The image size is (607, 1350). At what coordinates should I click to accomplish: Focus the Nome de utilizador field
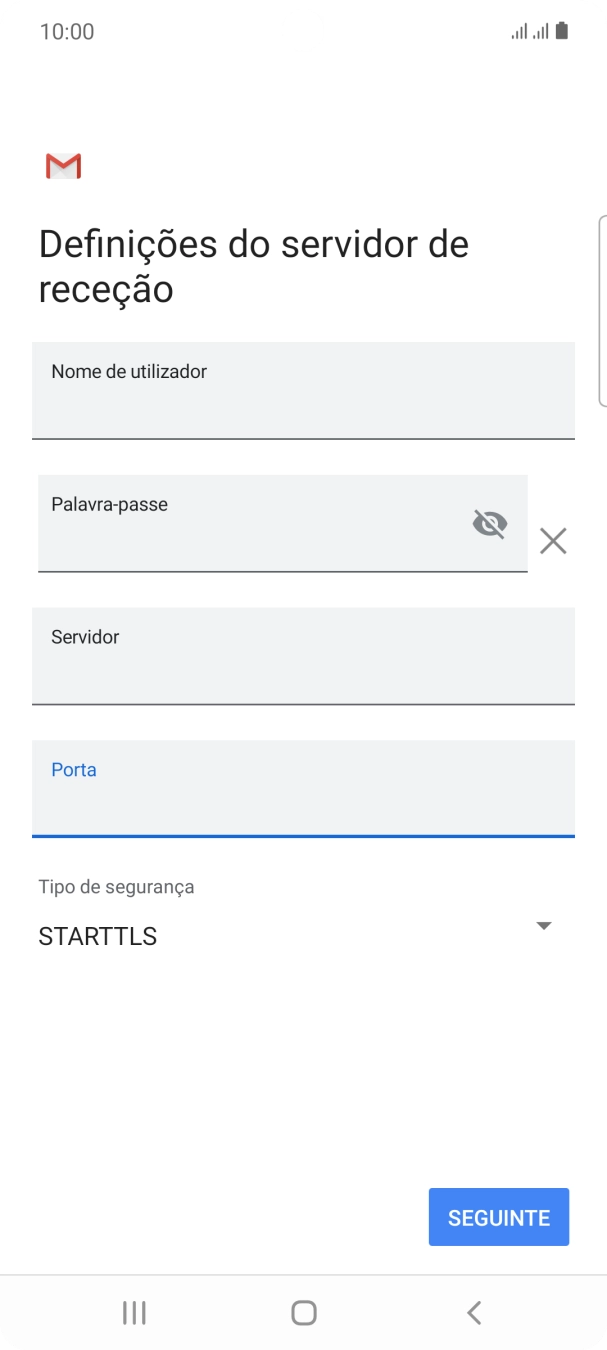click(303, 391)
